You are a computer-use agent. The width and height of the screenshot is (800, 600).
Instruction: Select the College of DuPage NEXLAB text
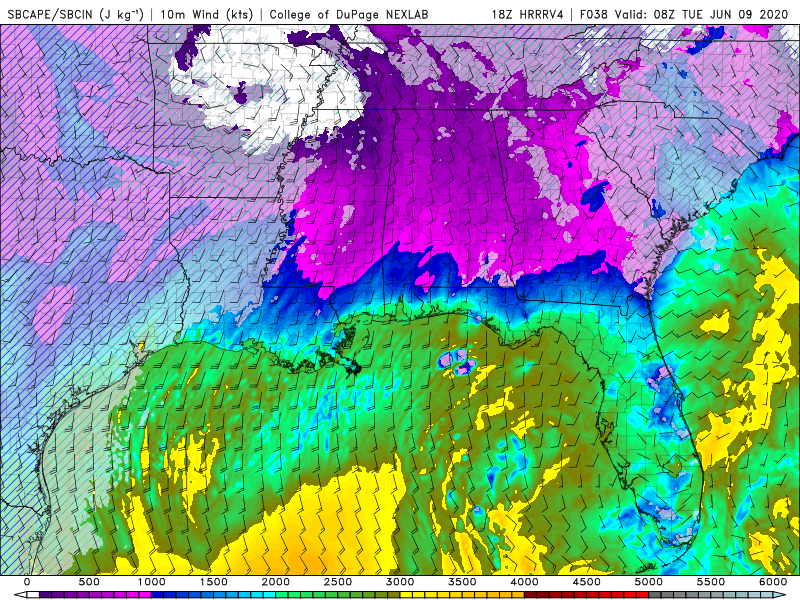click(348, 14)
